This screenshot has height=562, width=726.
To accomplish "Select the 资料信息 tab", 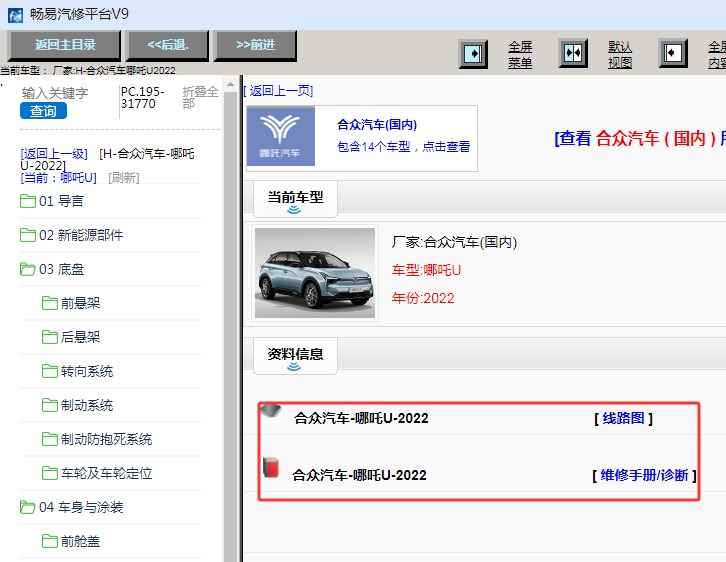I will tap(295, 356).
